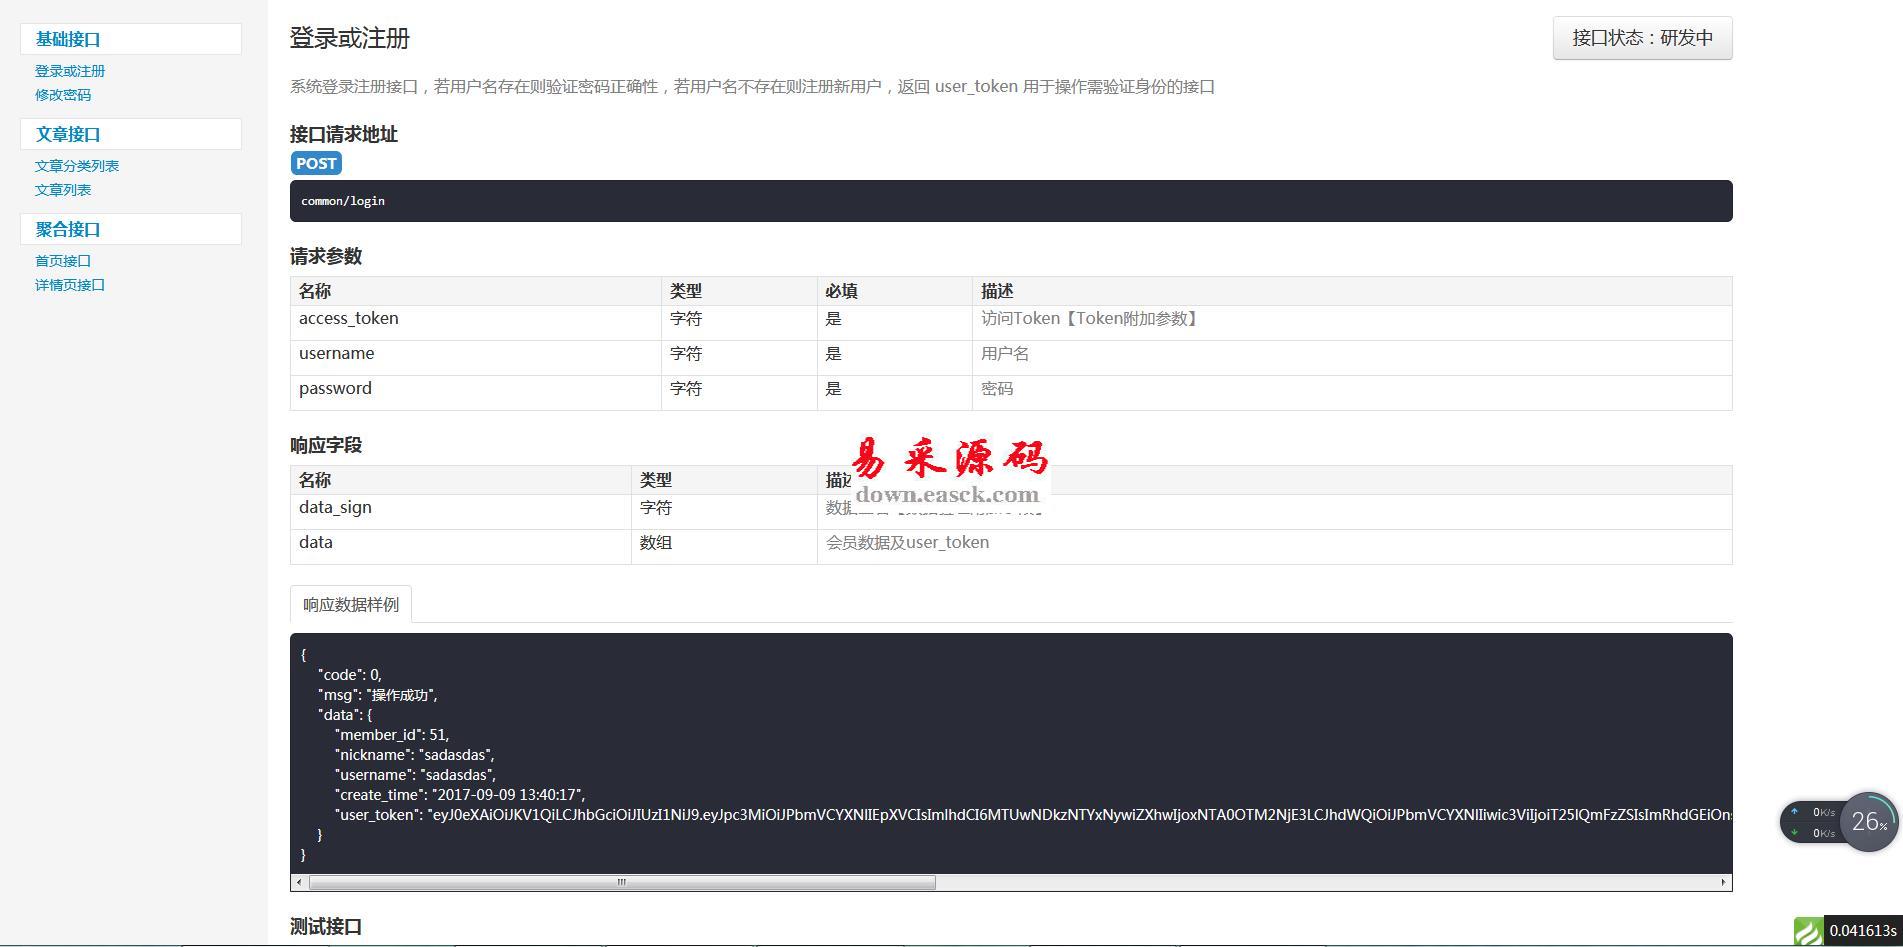Select the 基础接口 section header
The width and height of the screenshot is (1903, 947).
pos(131,39)
